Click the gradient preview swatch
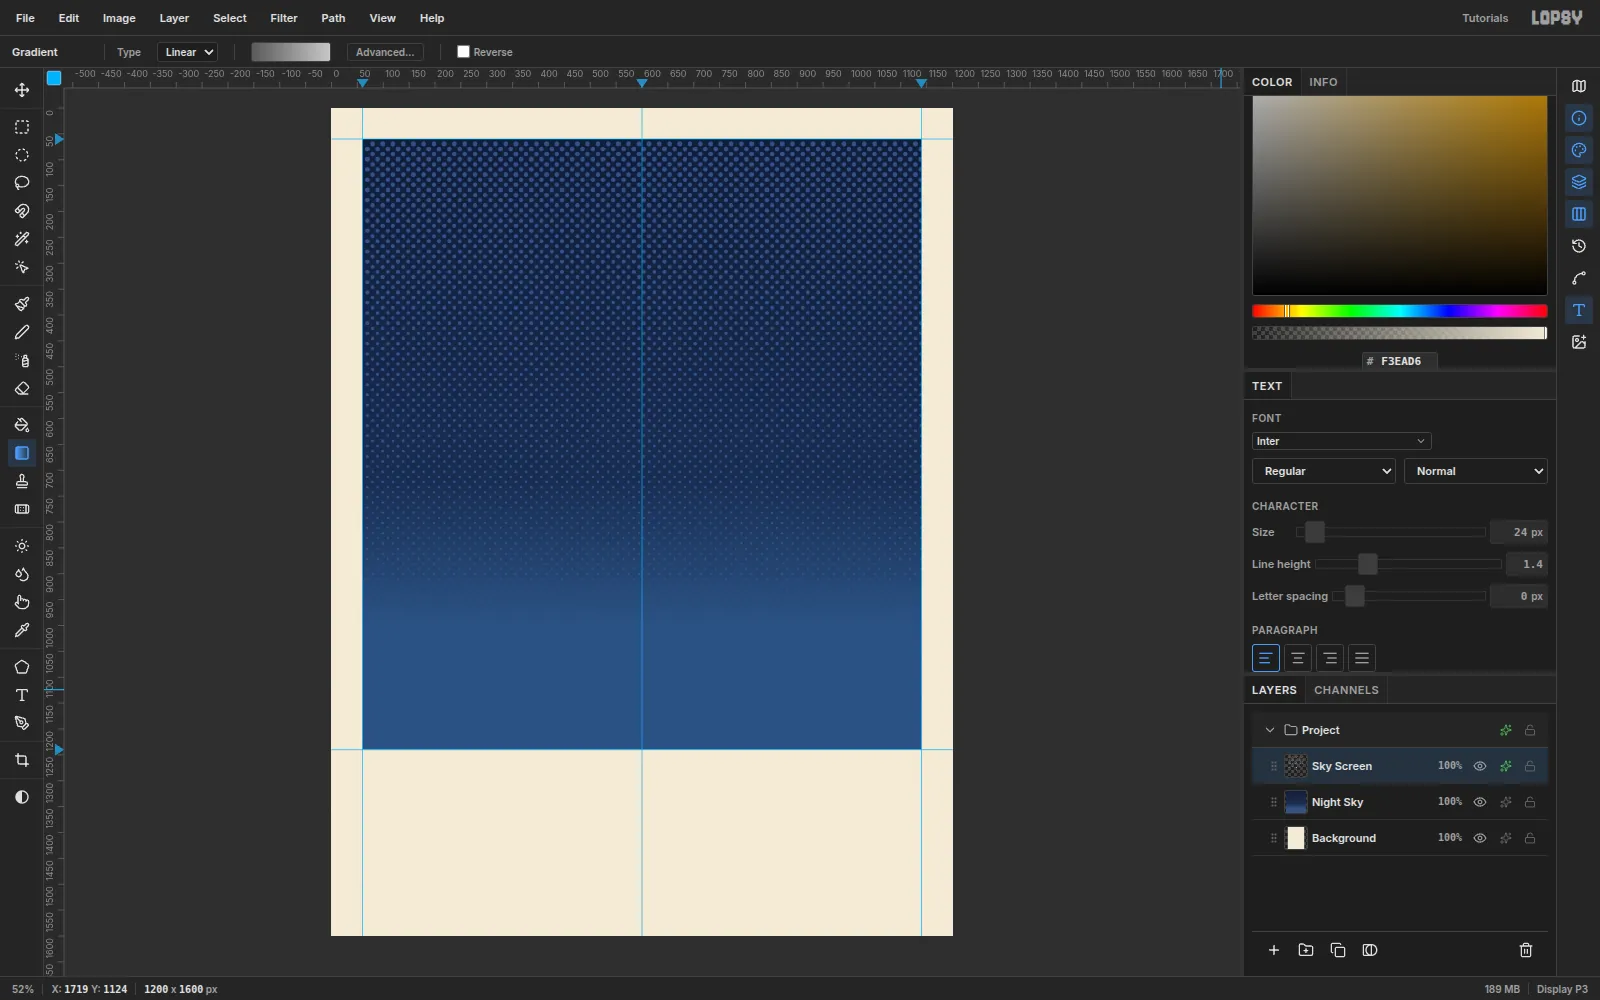The width and height of the screenshot is (1600, 1000). point(291,52)
